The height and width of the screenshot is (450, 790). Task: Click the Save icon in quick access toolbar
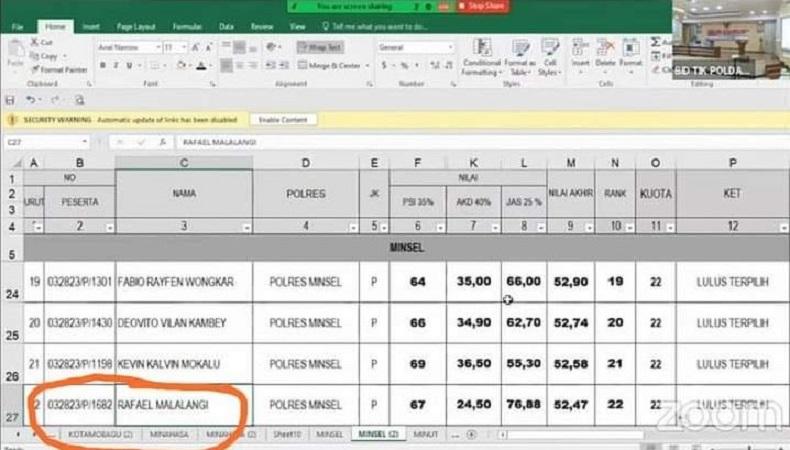[10, 100]
